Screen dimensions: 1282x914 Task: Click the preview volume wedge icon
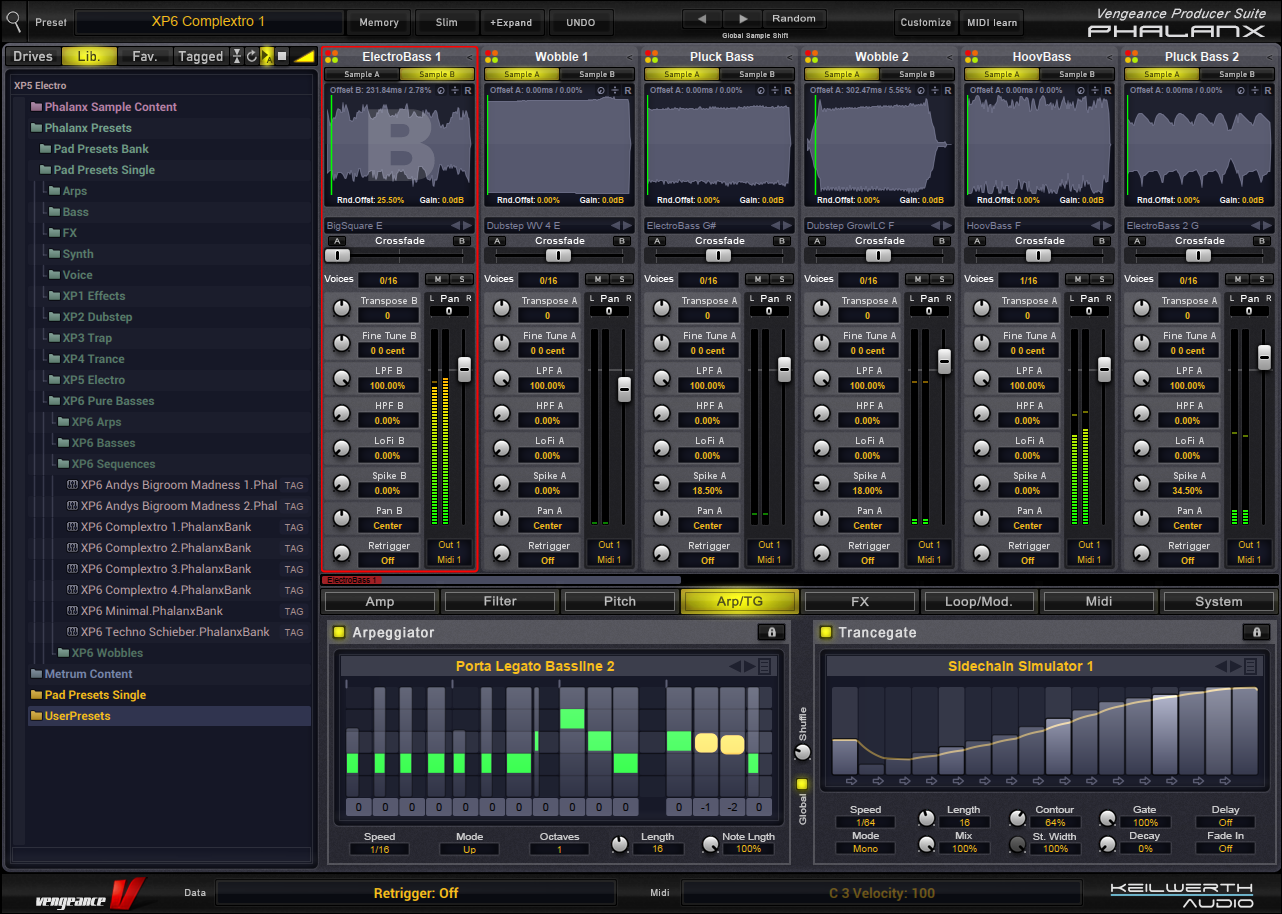304,57
